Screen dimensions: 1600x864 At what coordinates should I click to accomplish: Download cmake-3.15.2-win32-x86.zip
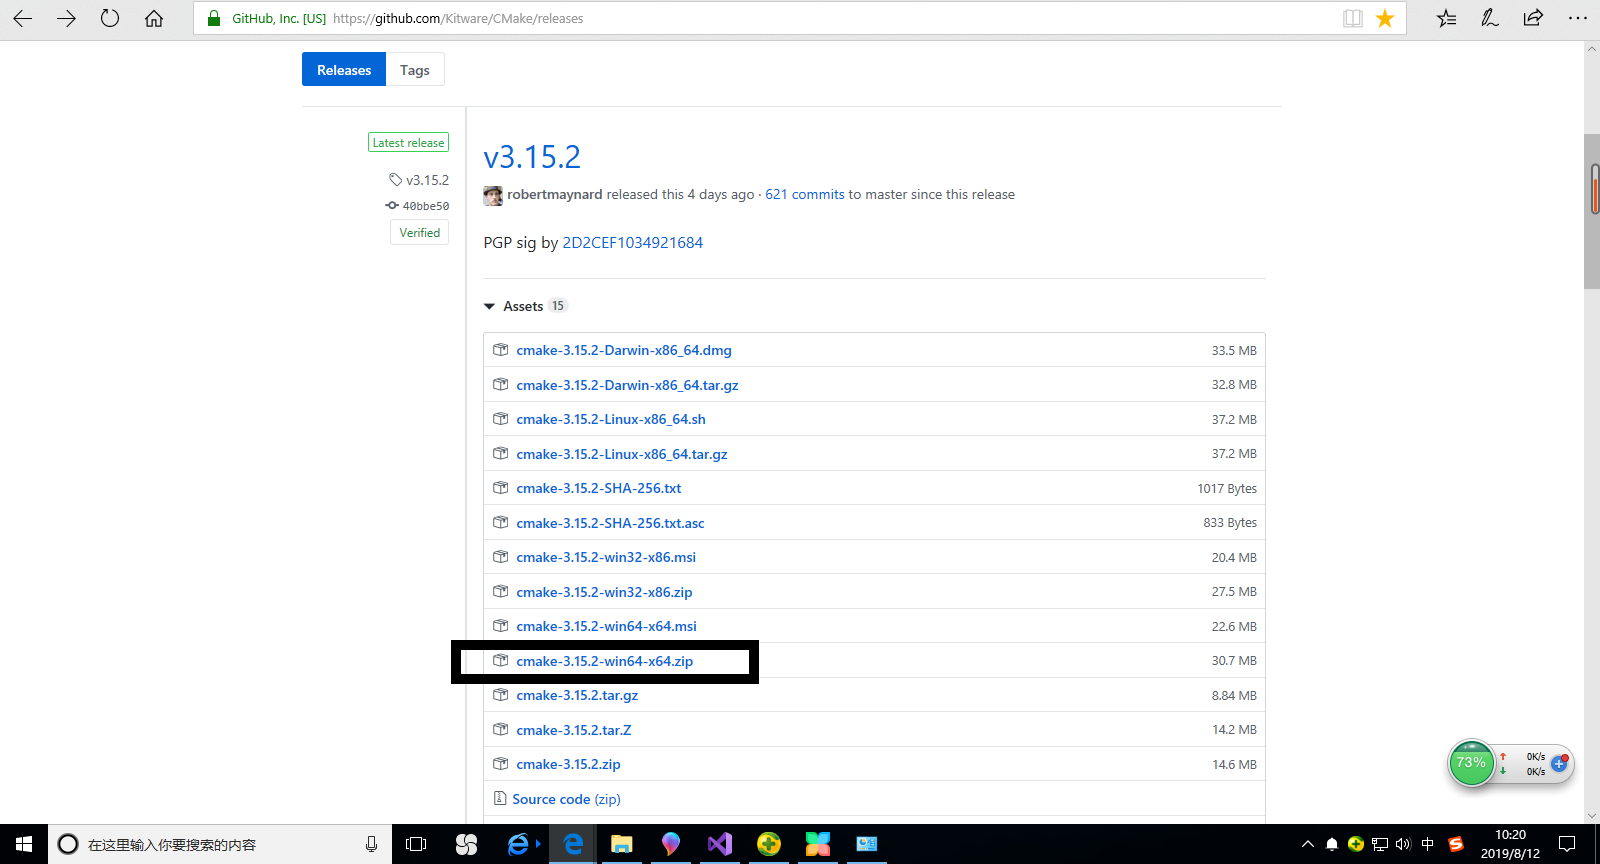click(604, 592)
